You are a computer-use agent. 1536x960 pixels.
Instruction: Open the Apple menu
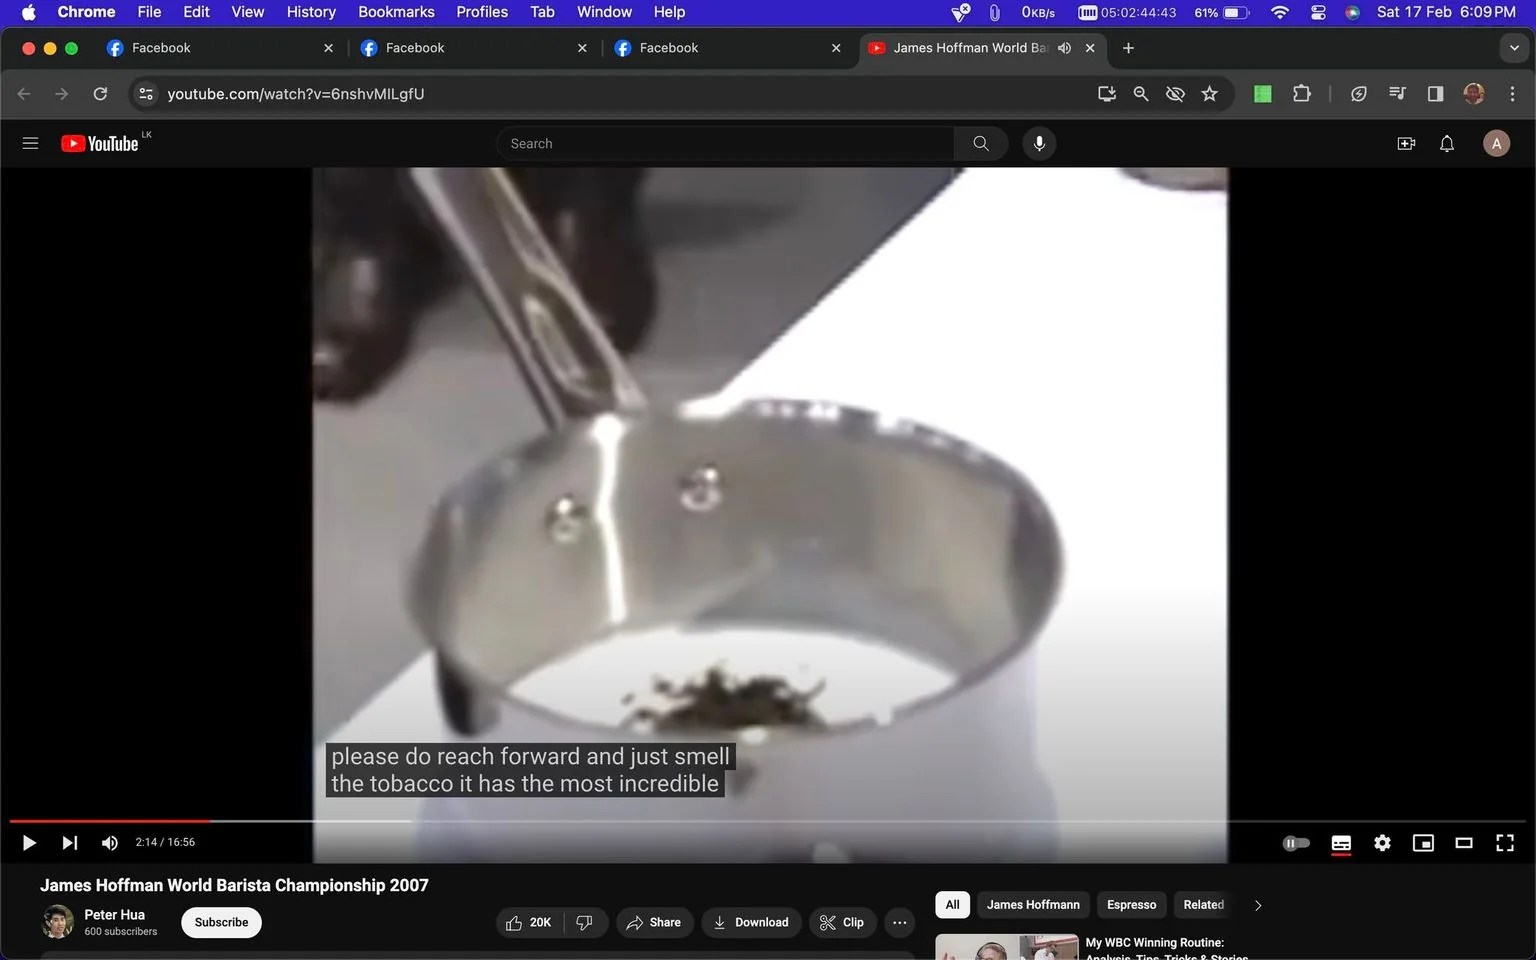(x=28, y=12)
